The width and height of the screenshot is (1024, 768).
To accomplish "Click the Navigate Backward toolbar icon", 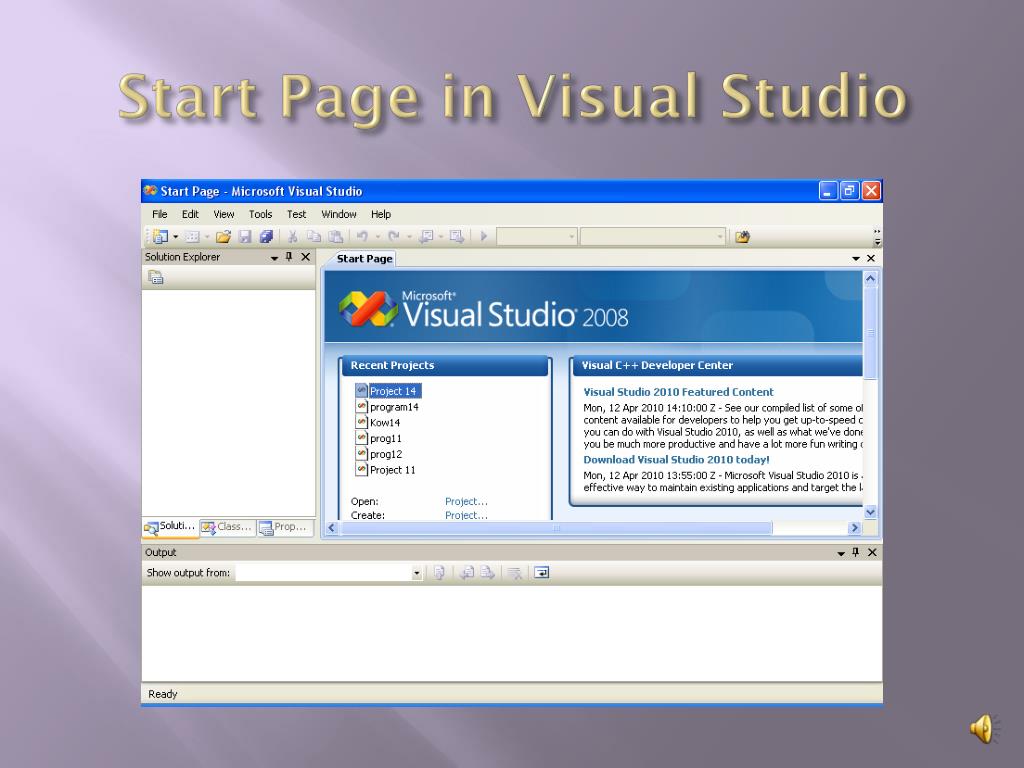I will point(426,236).
